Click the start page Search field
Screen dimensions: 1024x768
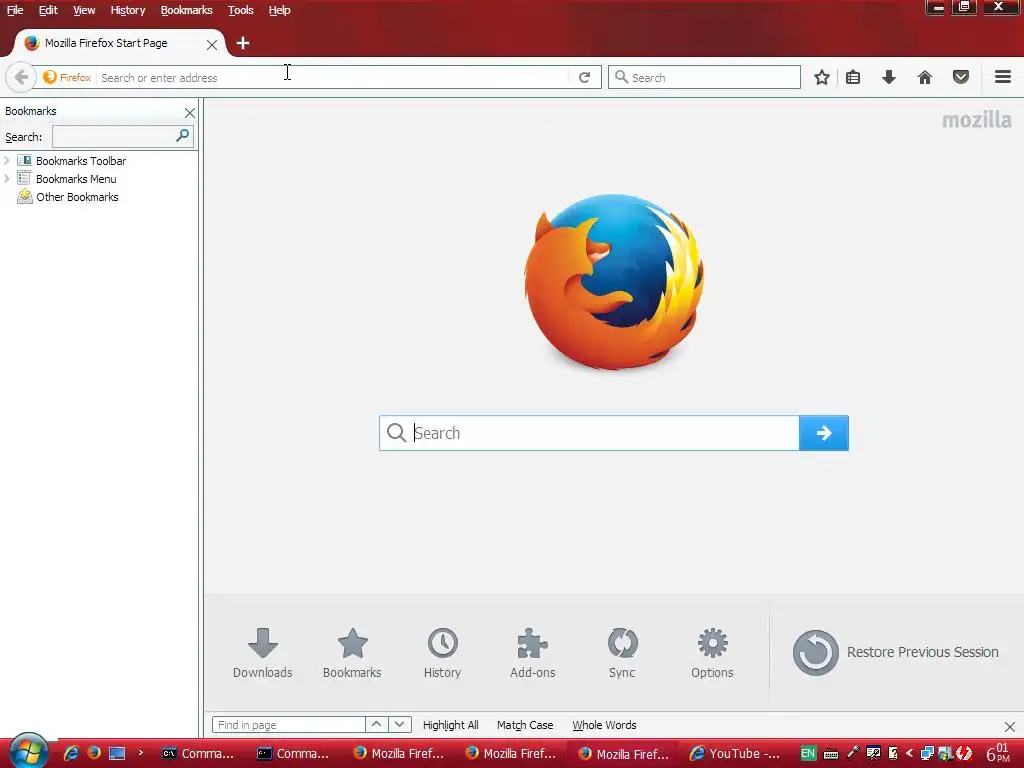pos(589,433)
